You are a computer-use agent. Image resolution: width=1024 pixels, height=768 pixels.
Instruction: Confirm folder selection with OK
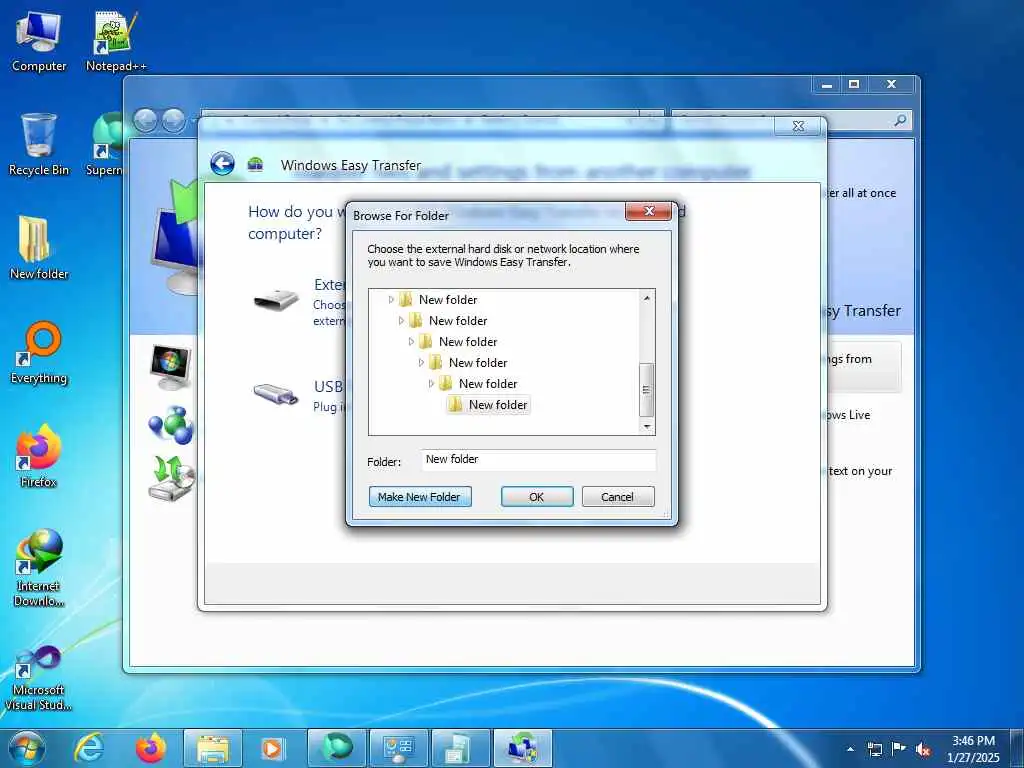coord(537,496)
